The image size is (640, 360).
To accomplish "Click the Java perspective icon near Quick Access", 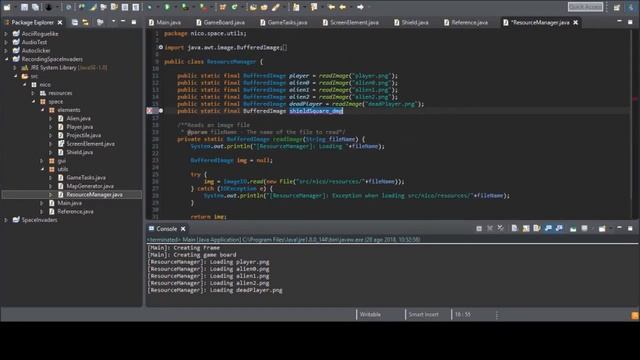I will [x=631, y=7].
